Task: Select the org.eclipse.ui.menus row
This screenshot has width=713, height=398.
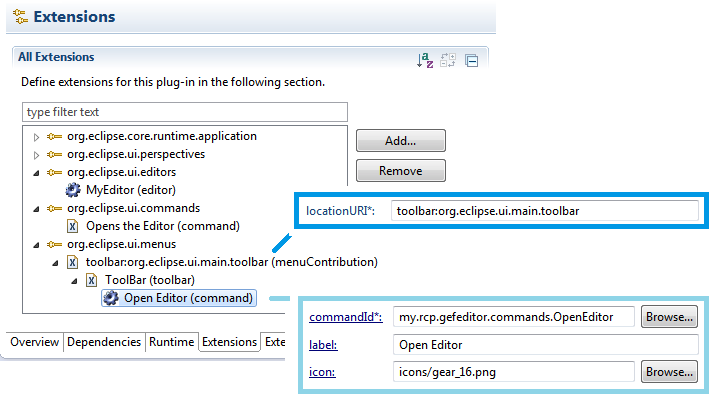Action: click(121, 244)
